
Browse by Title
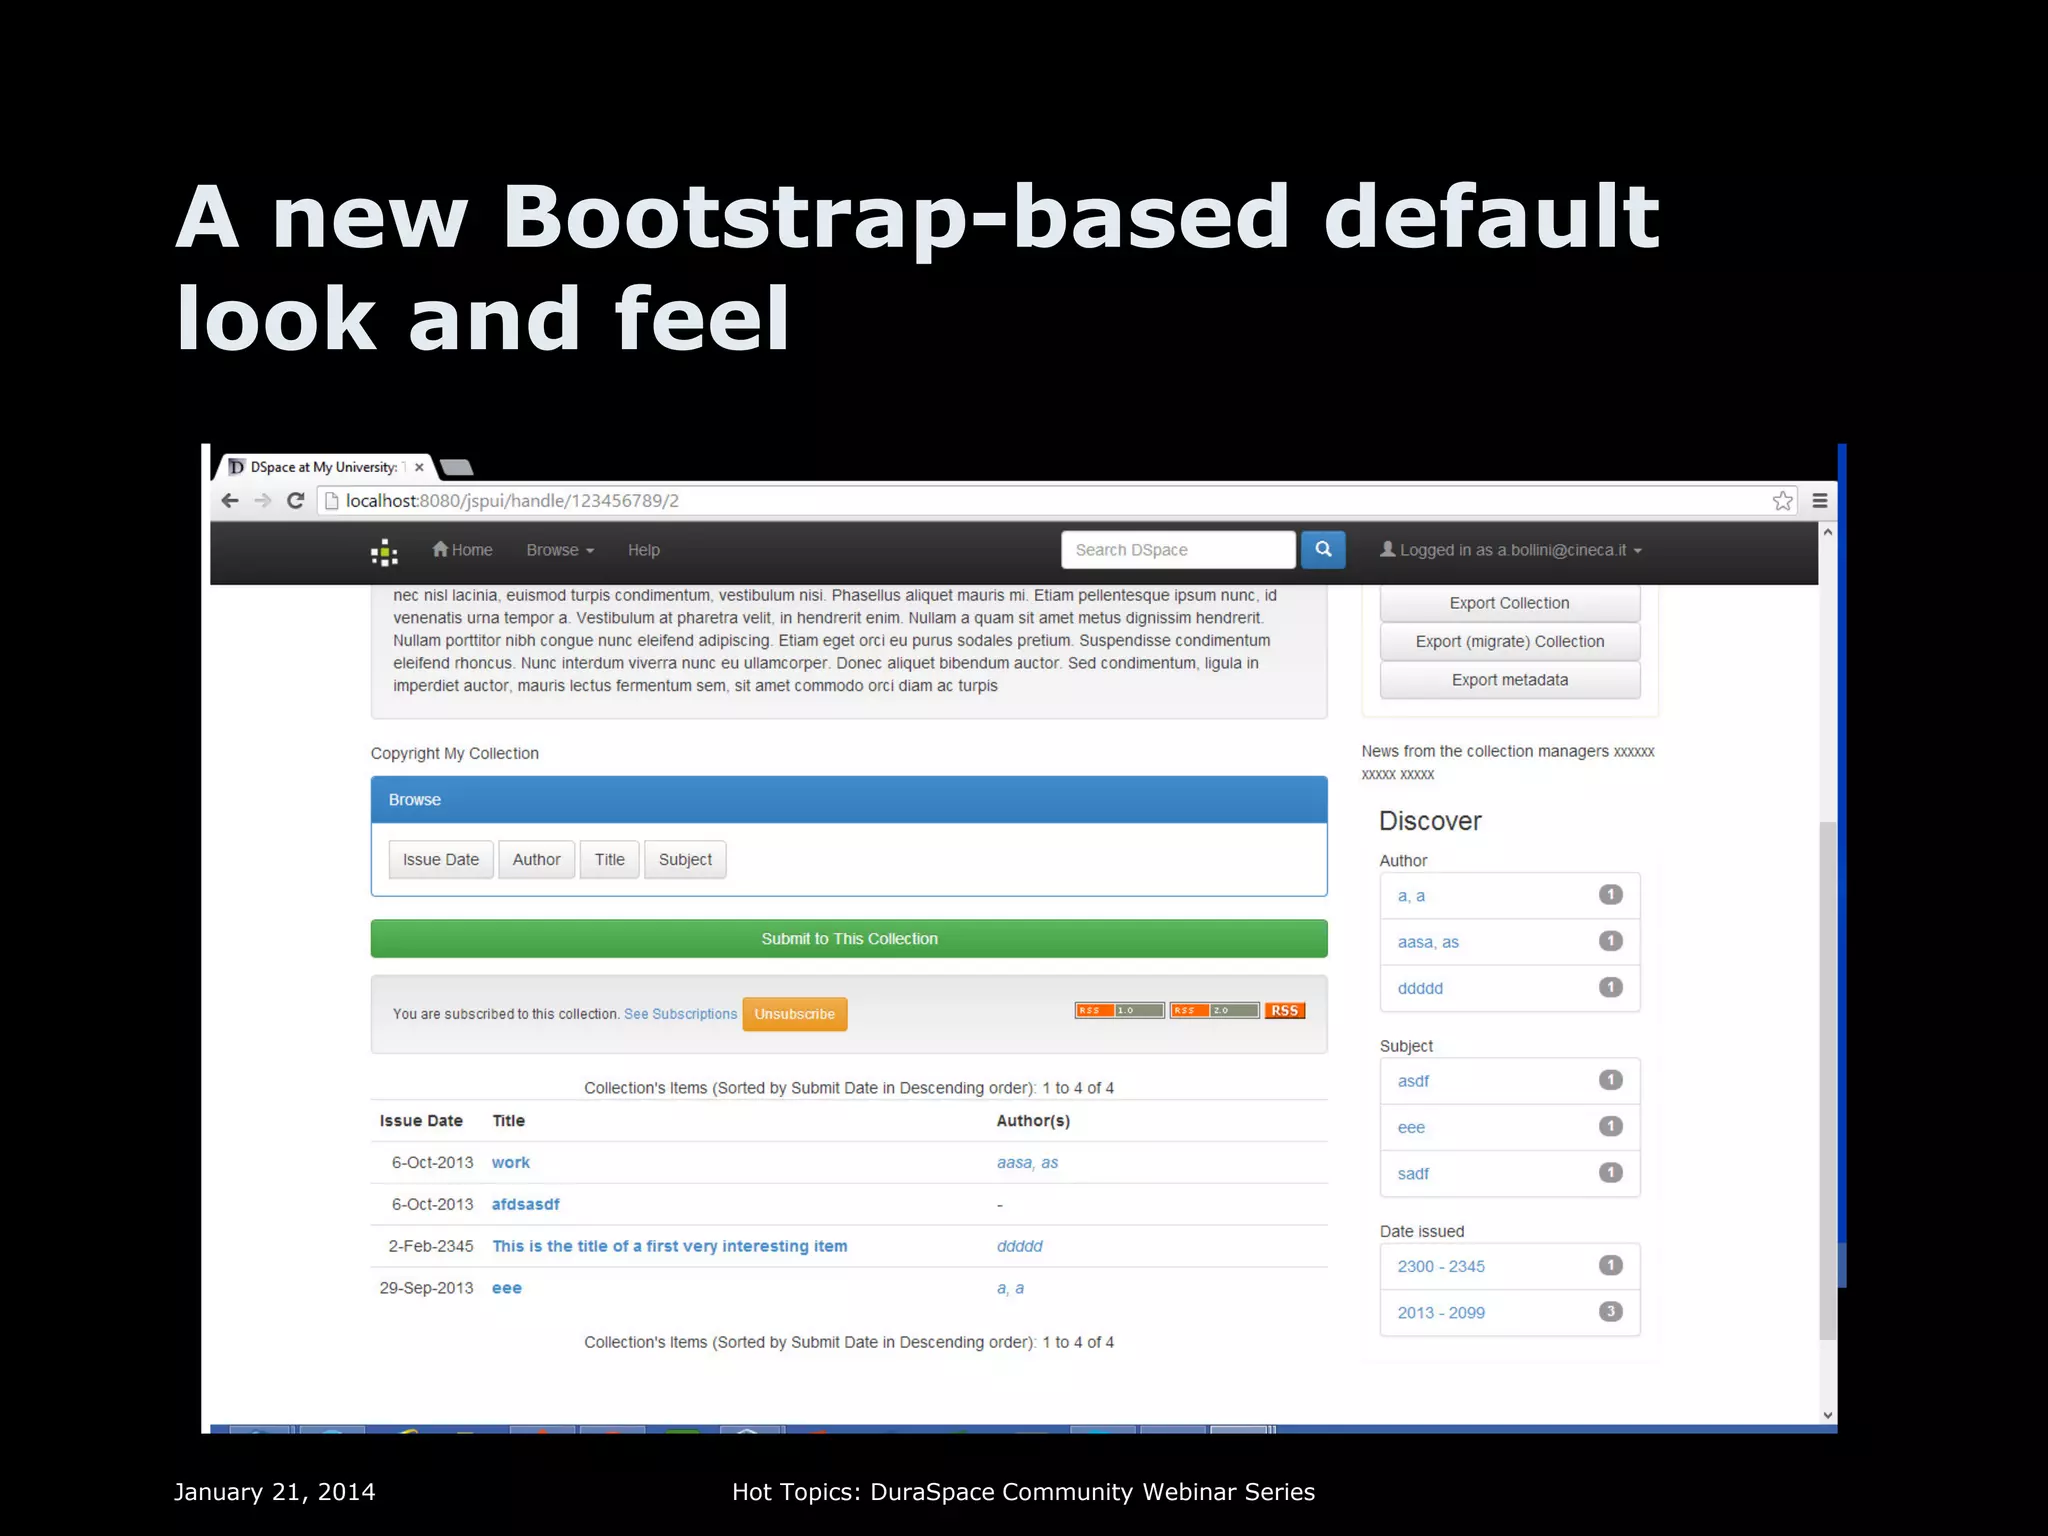[x=610, y=859]
